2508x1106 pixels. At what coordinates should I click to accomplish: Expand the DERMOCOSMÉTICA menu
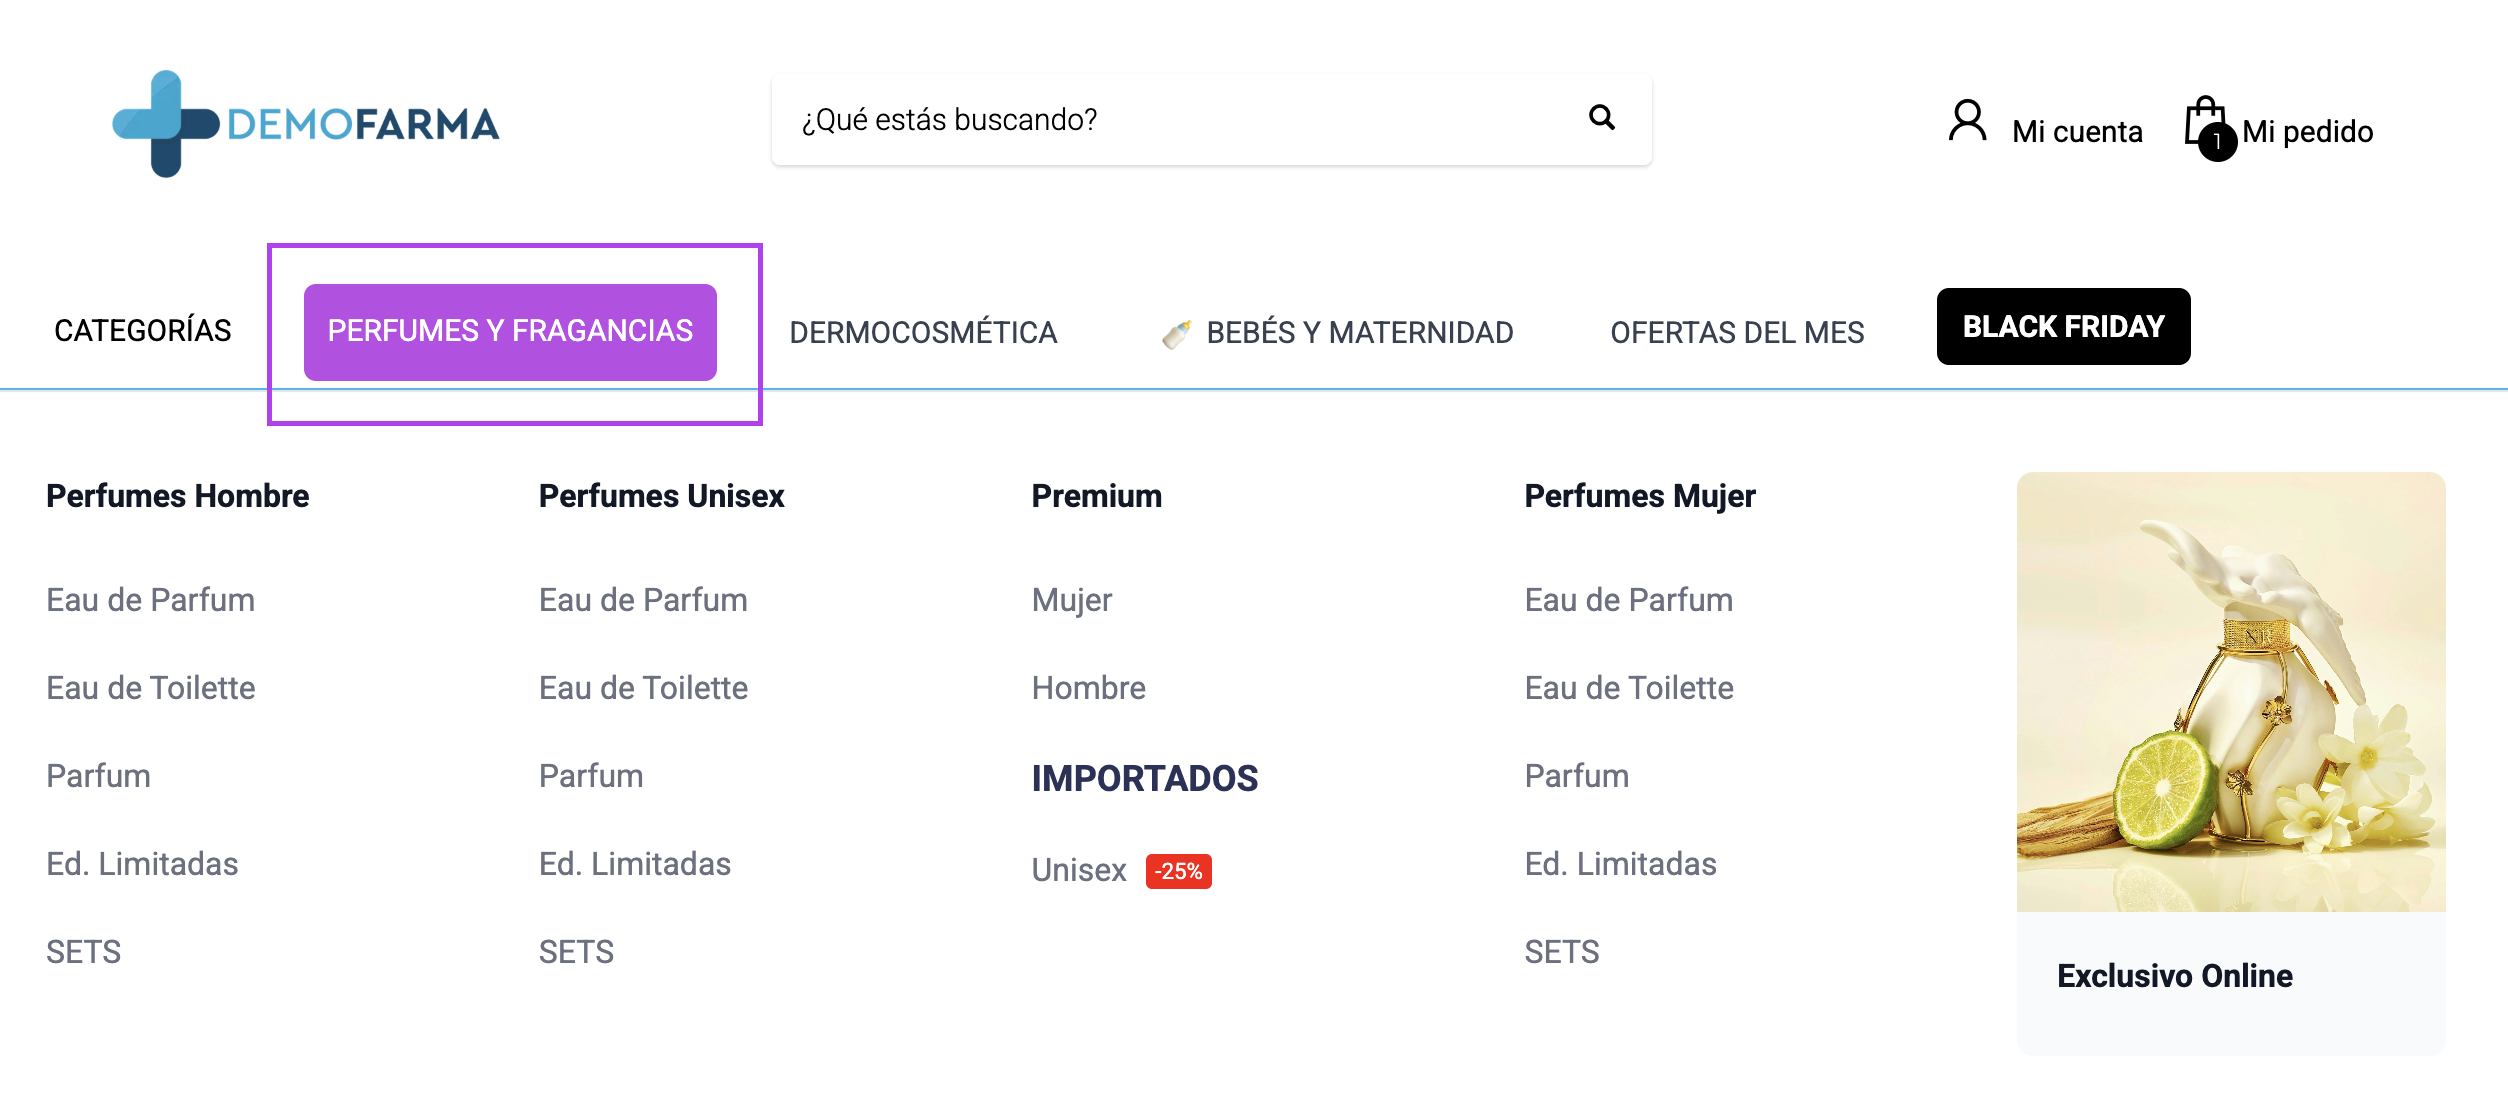point(923,333)
